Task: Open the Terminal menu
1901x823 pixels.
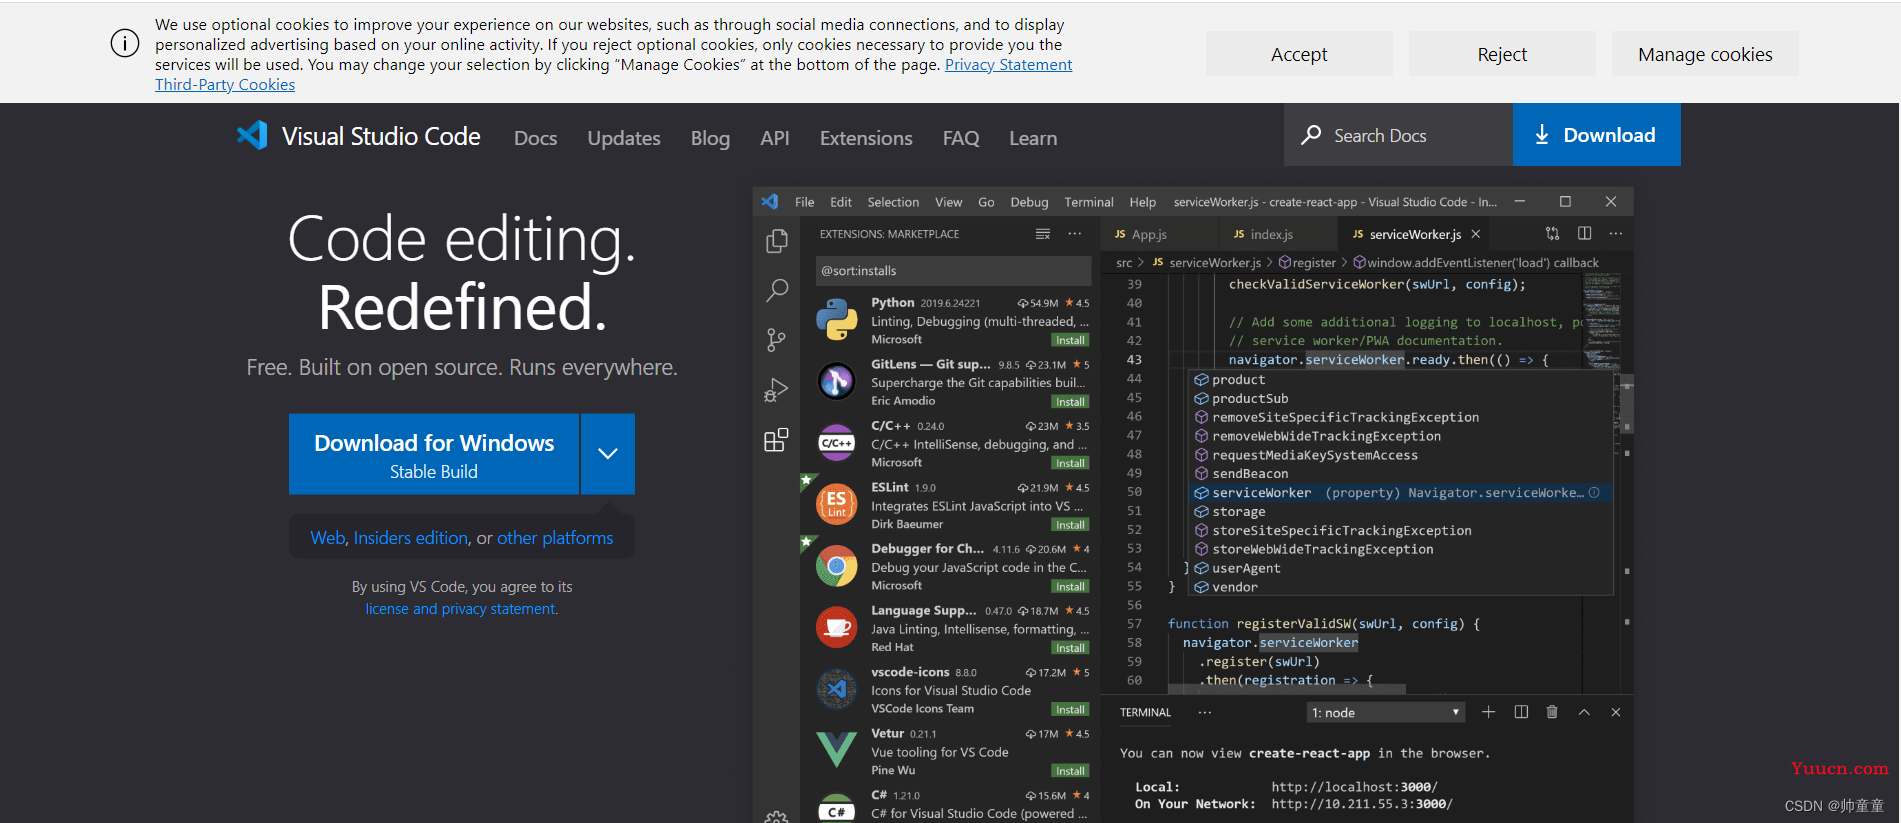Action: (1089, 202)
